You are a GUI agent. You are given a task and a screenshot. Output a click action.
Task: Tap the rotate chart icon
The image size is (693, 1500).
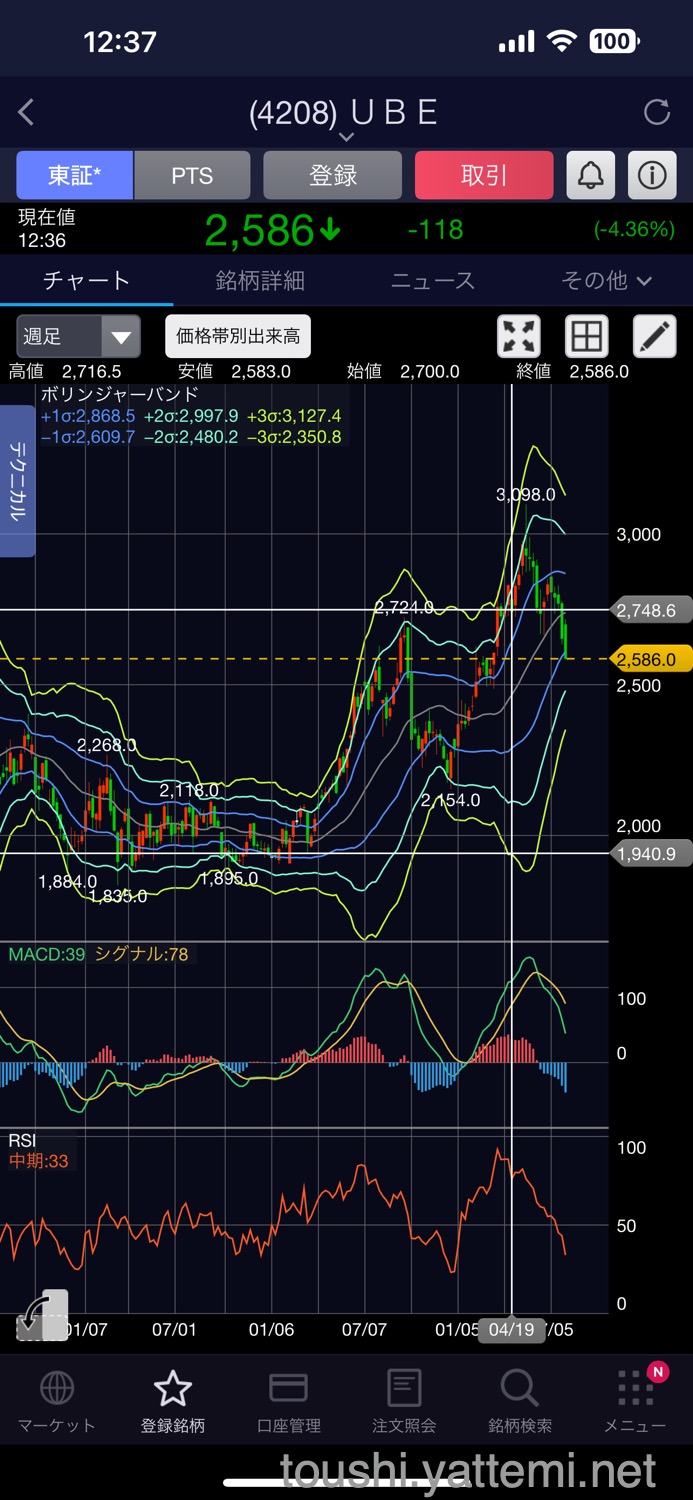[x=42, y=1314]
